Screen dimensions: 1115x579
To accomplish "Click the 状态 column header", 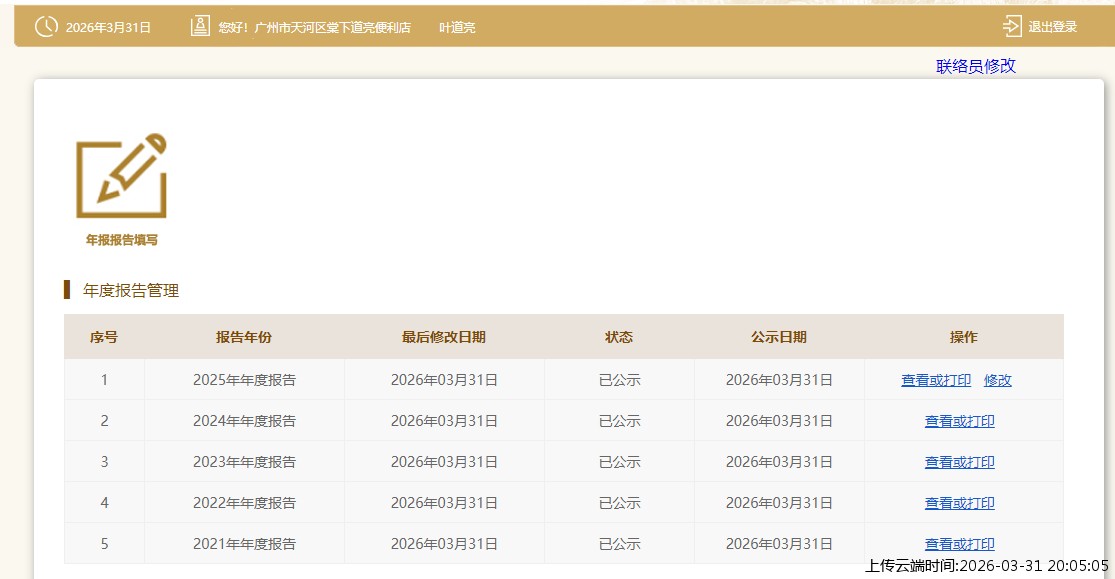I will pyautogui.click(x=619, y=337).
